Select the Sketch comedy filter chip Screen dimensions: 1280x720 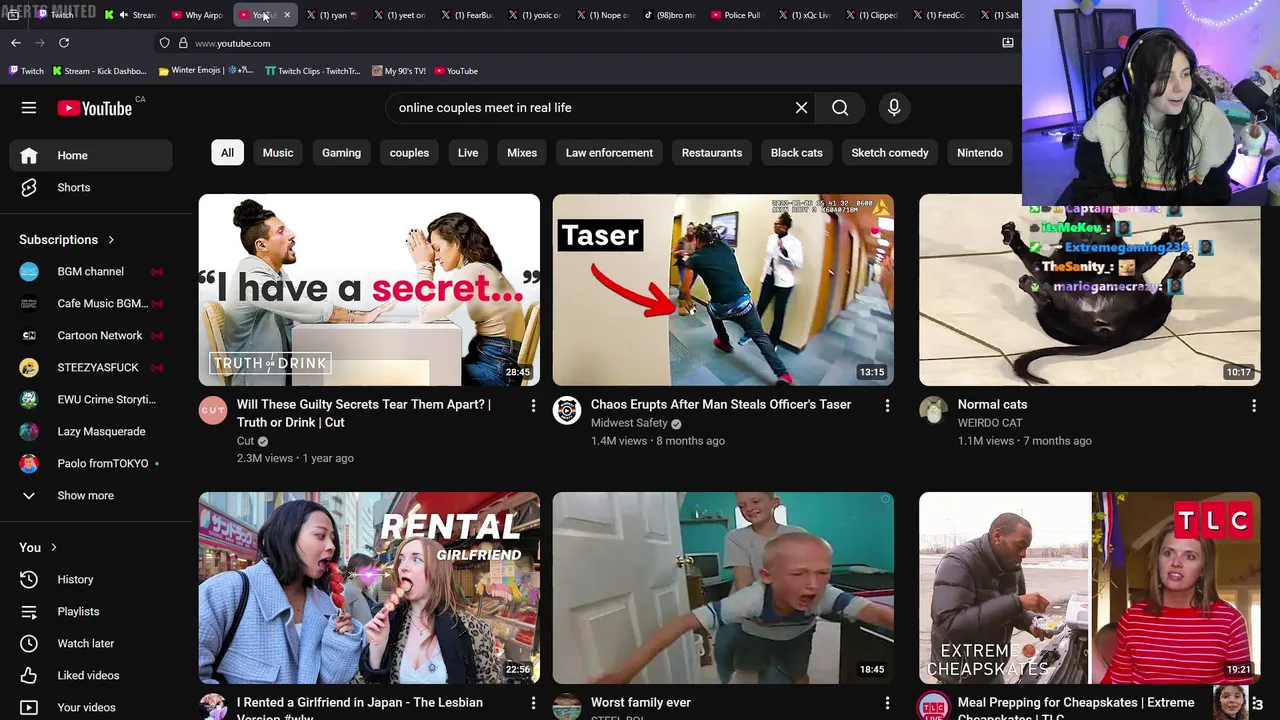[890, 153]
